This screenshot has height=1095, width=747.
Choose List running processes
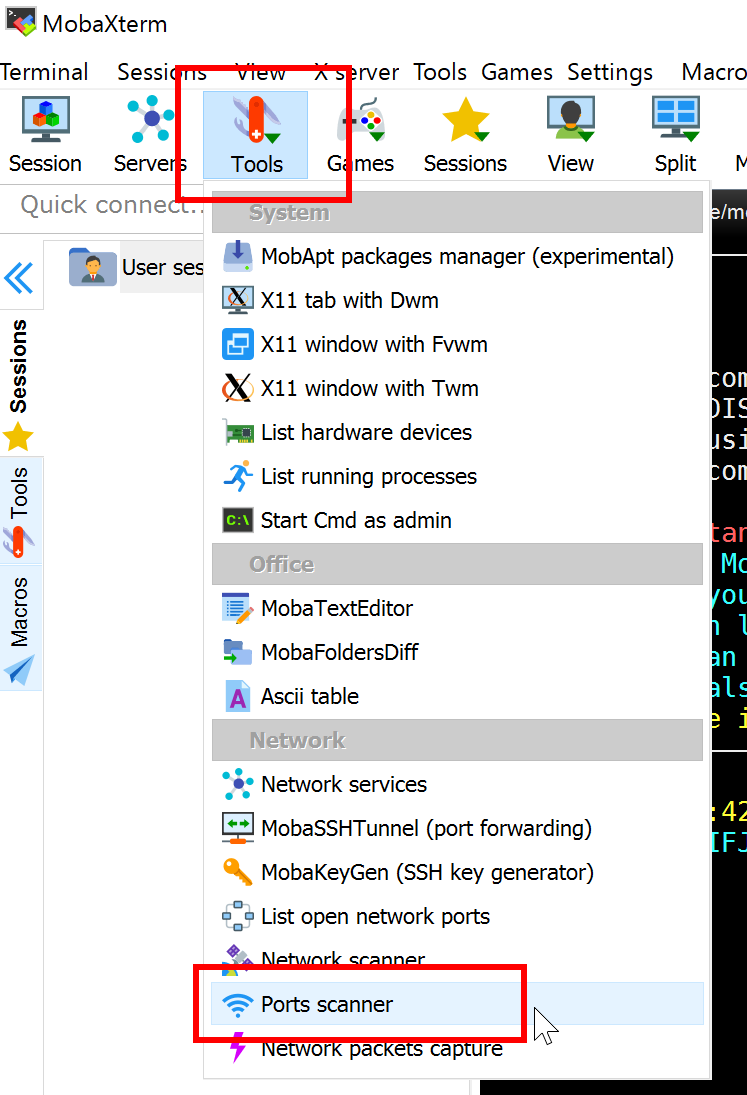point(457,476)
